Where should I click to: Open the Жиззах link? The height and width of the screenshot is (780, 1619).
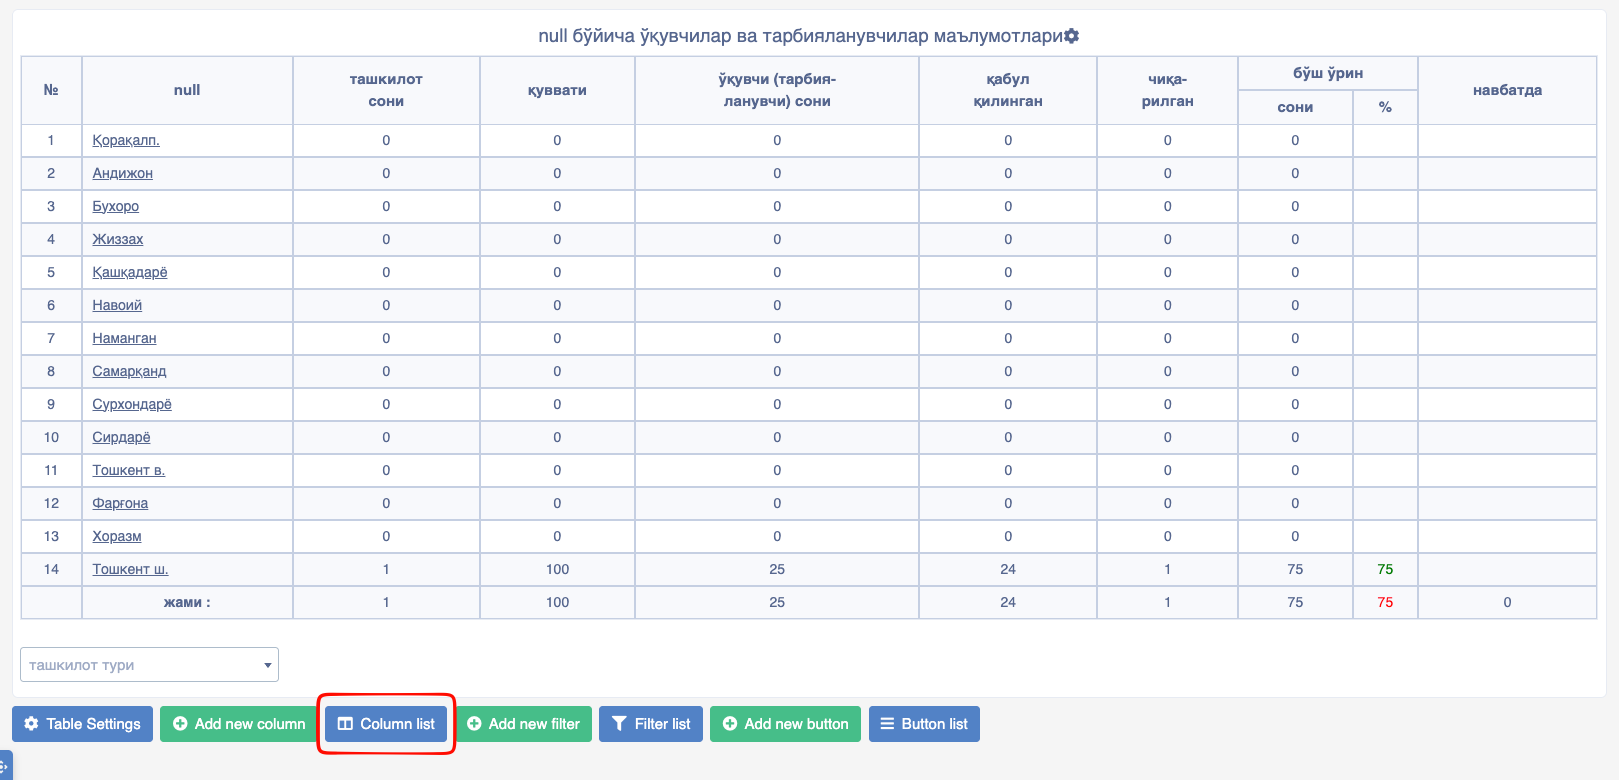[x=118, y=239]
